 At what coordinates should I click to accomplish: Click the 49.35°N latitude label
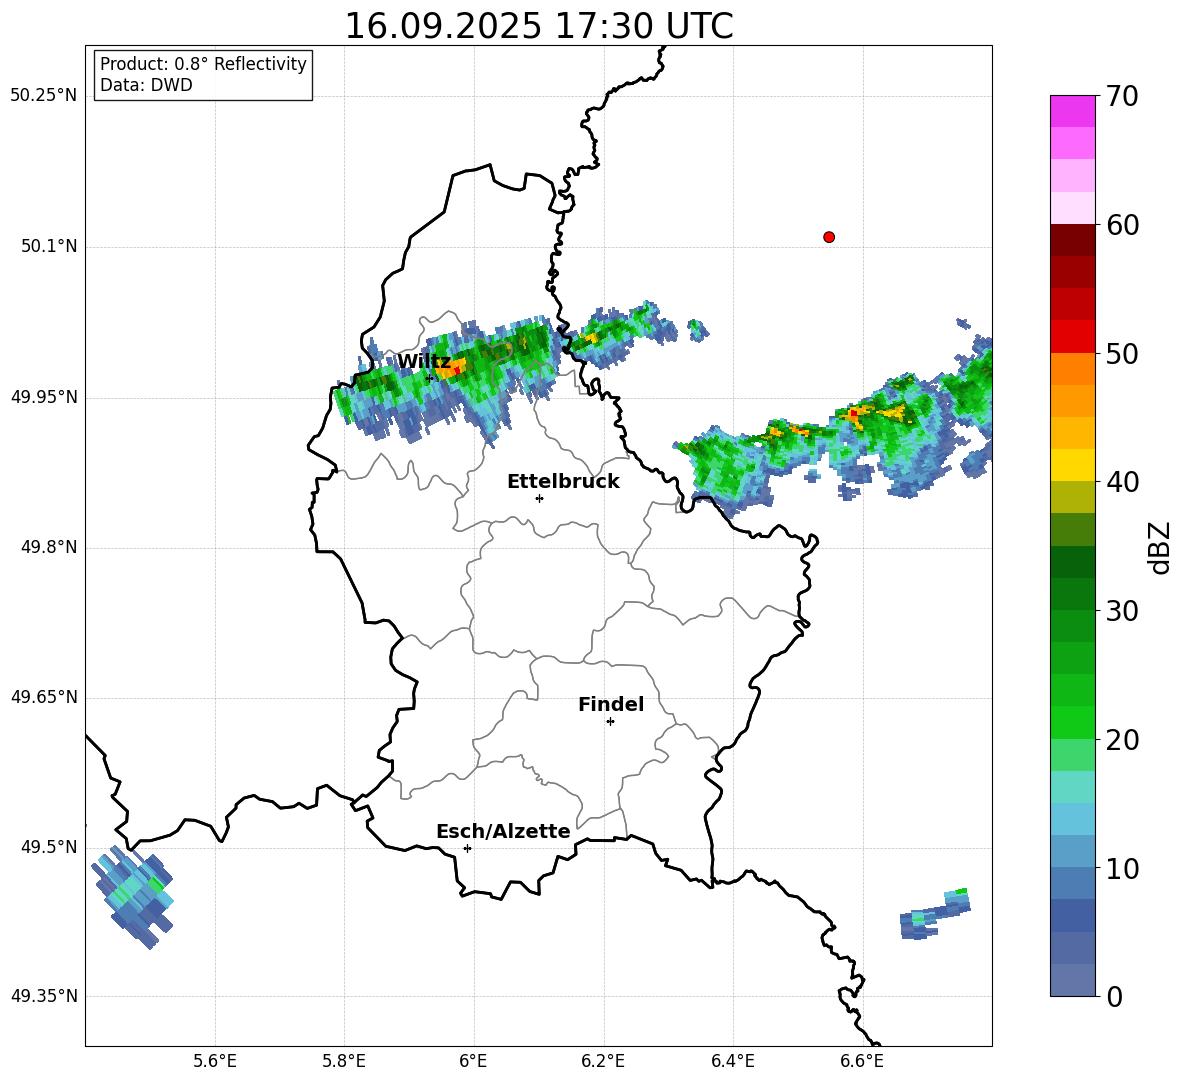click(44, 996)
